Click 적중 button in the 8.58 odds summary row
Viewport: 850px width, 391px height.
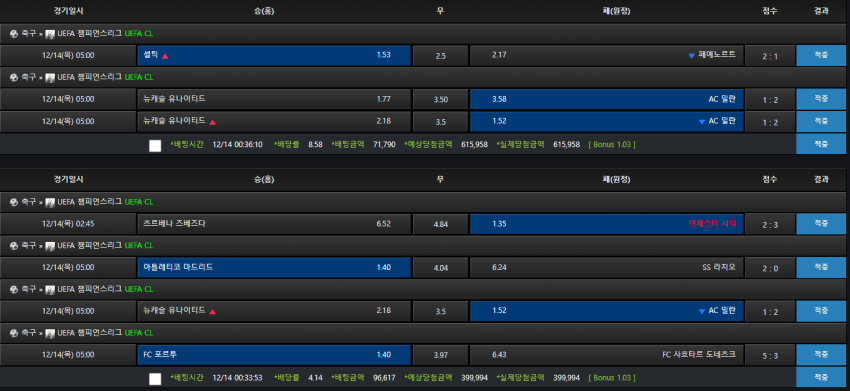(821, 144)
